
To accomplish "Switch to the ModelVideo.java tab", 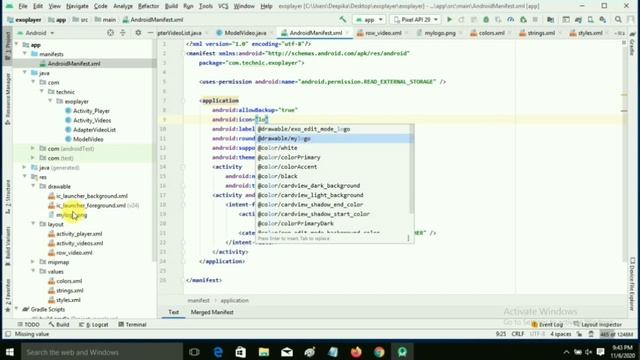I will pos(245,33).
